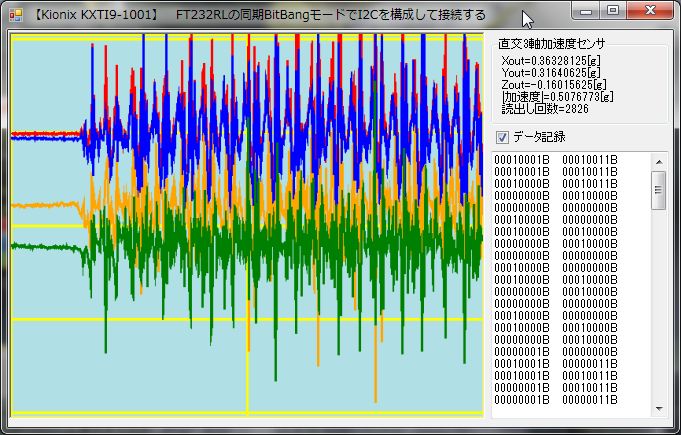
Task: Close the Kionix KXTI9-1001 window
Action: (650, 10)
